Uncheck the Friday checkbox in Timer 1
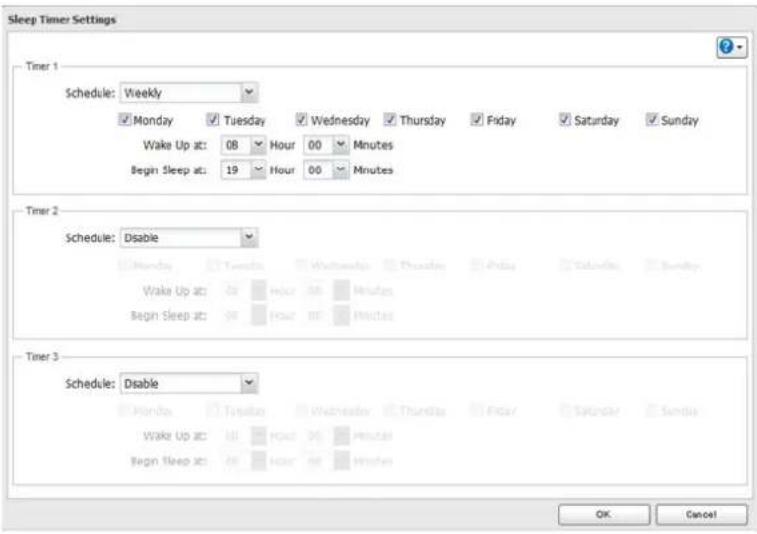Viewport: 757px width, 534px height. [477, 119]
